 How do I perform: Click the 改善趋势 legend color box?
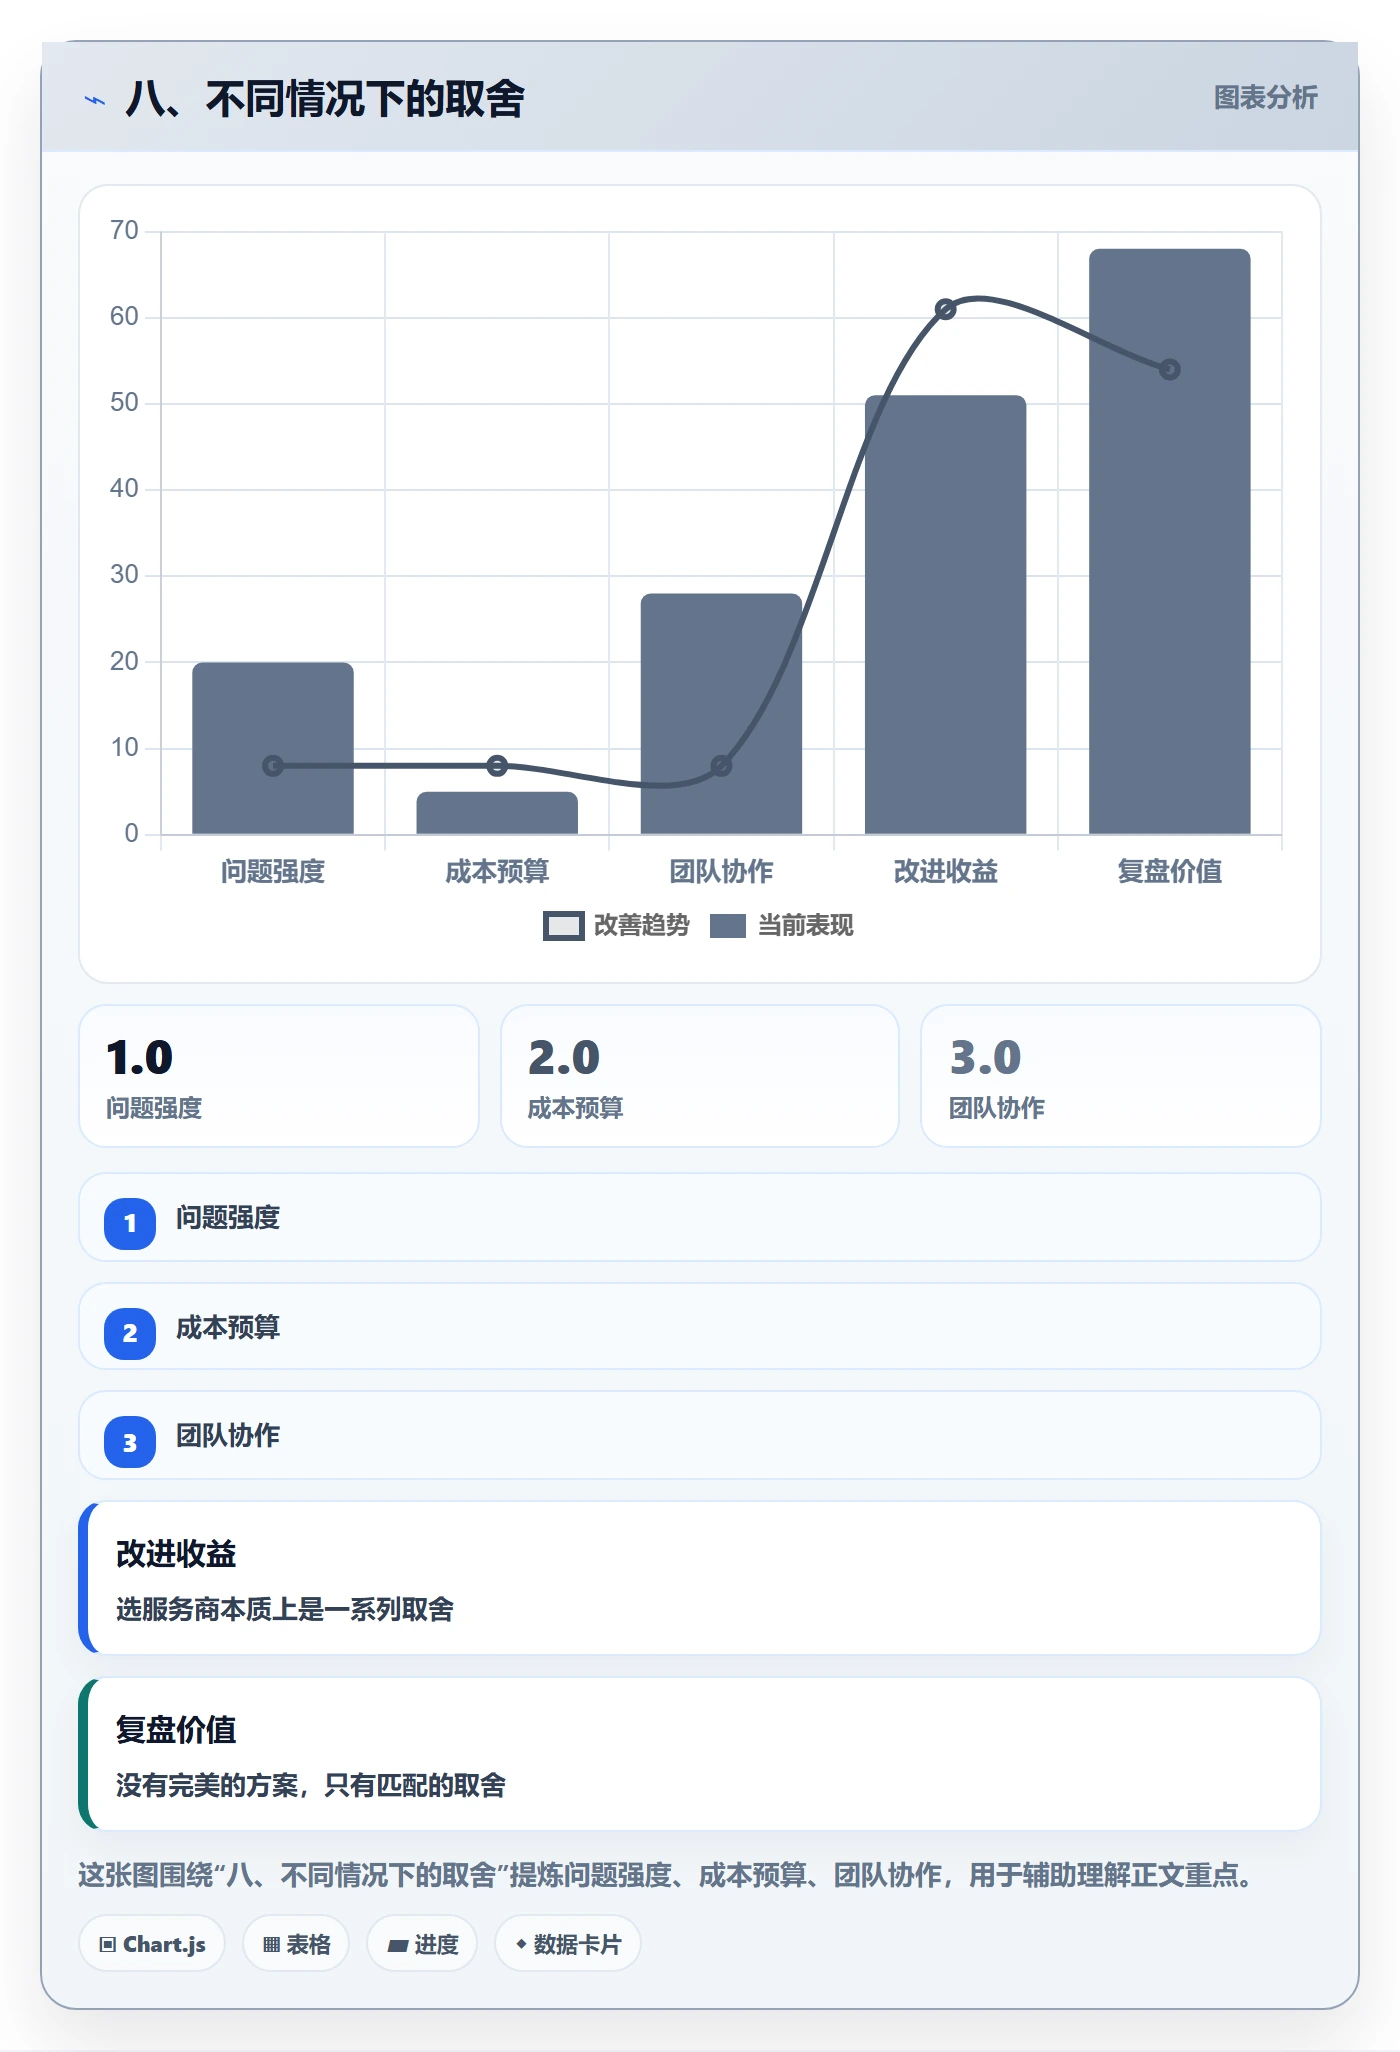(564, 926)
